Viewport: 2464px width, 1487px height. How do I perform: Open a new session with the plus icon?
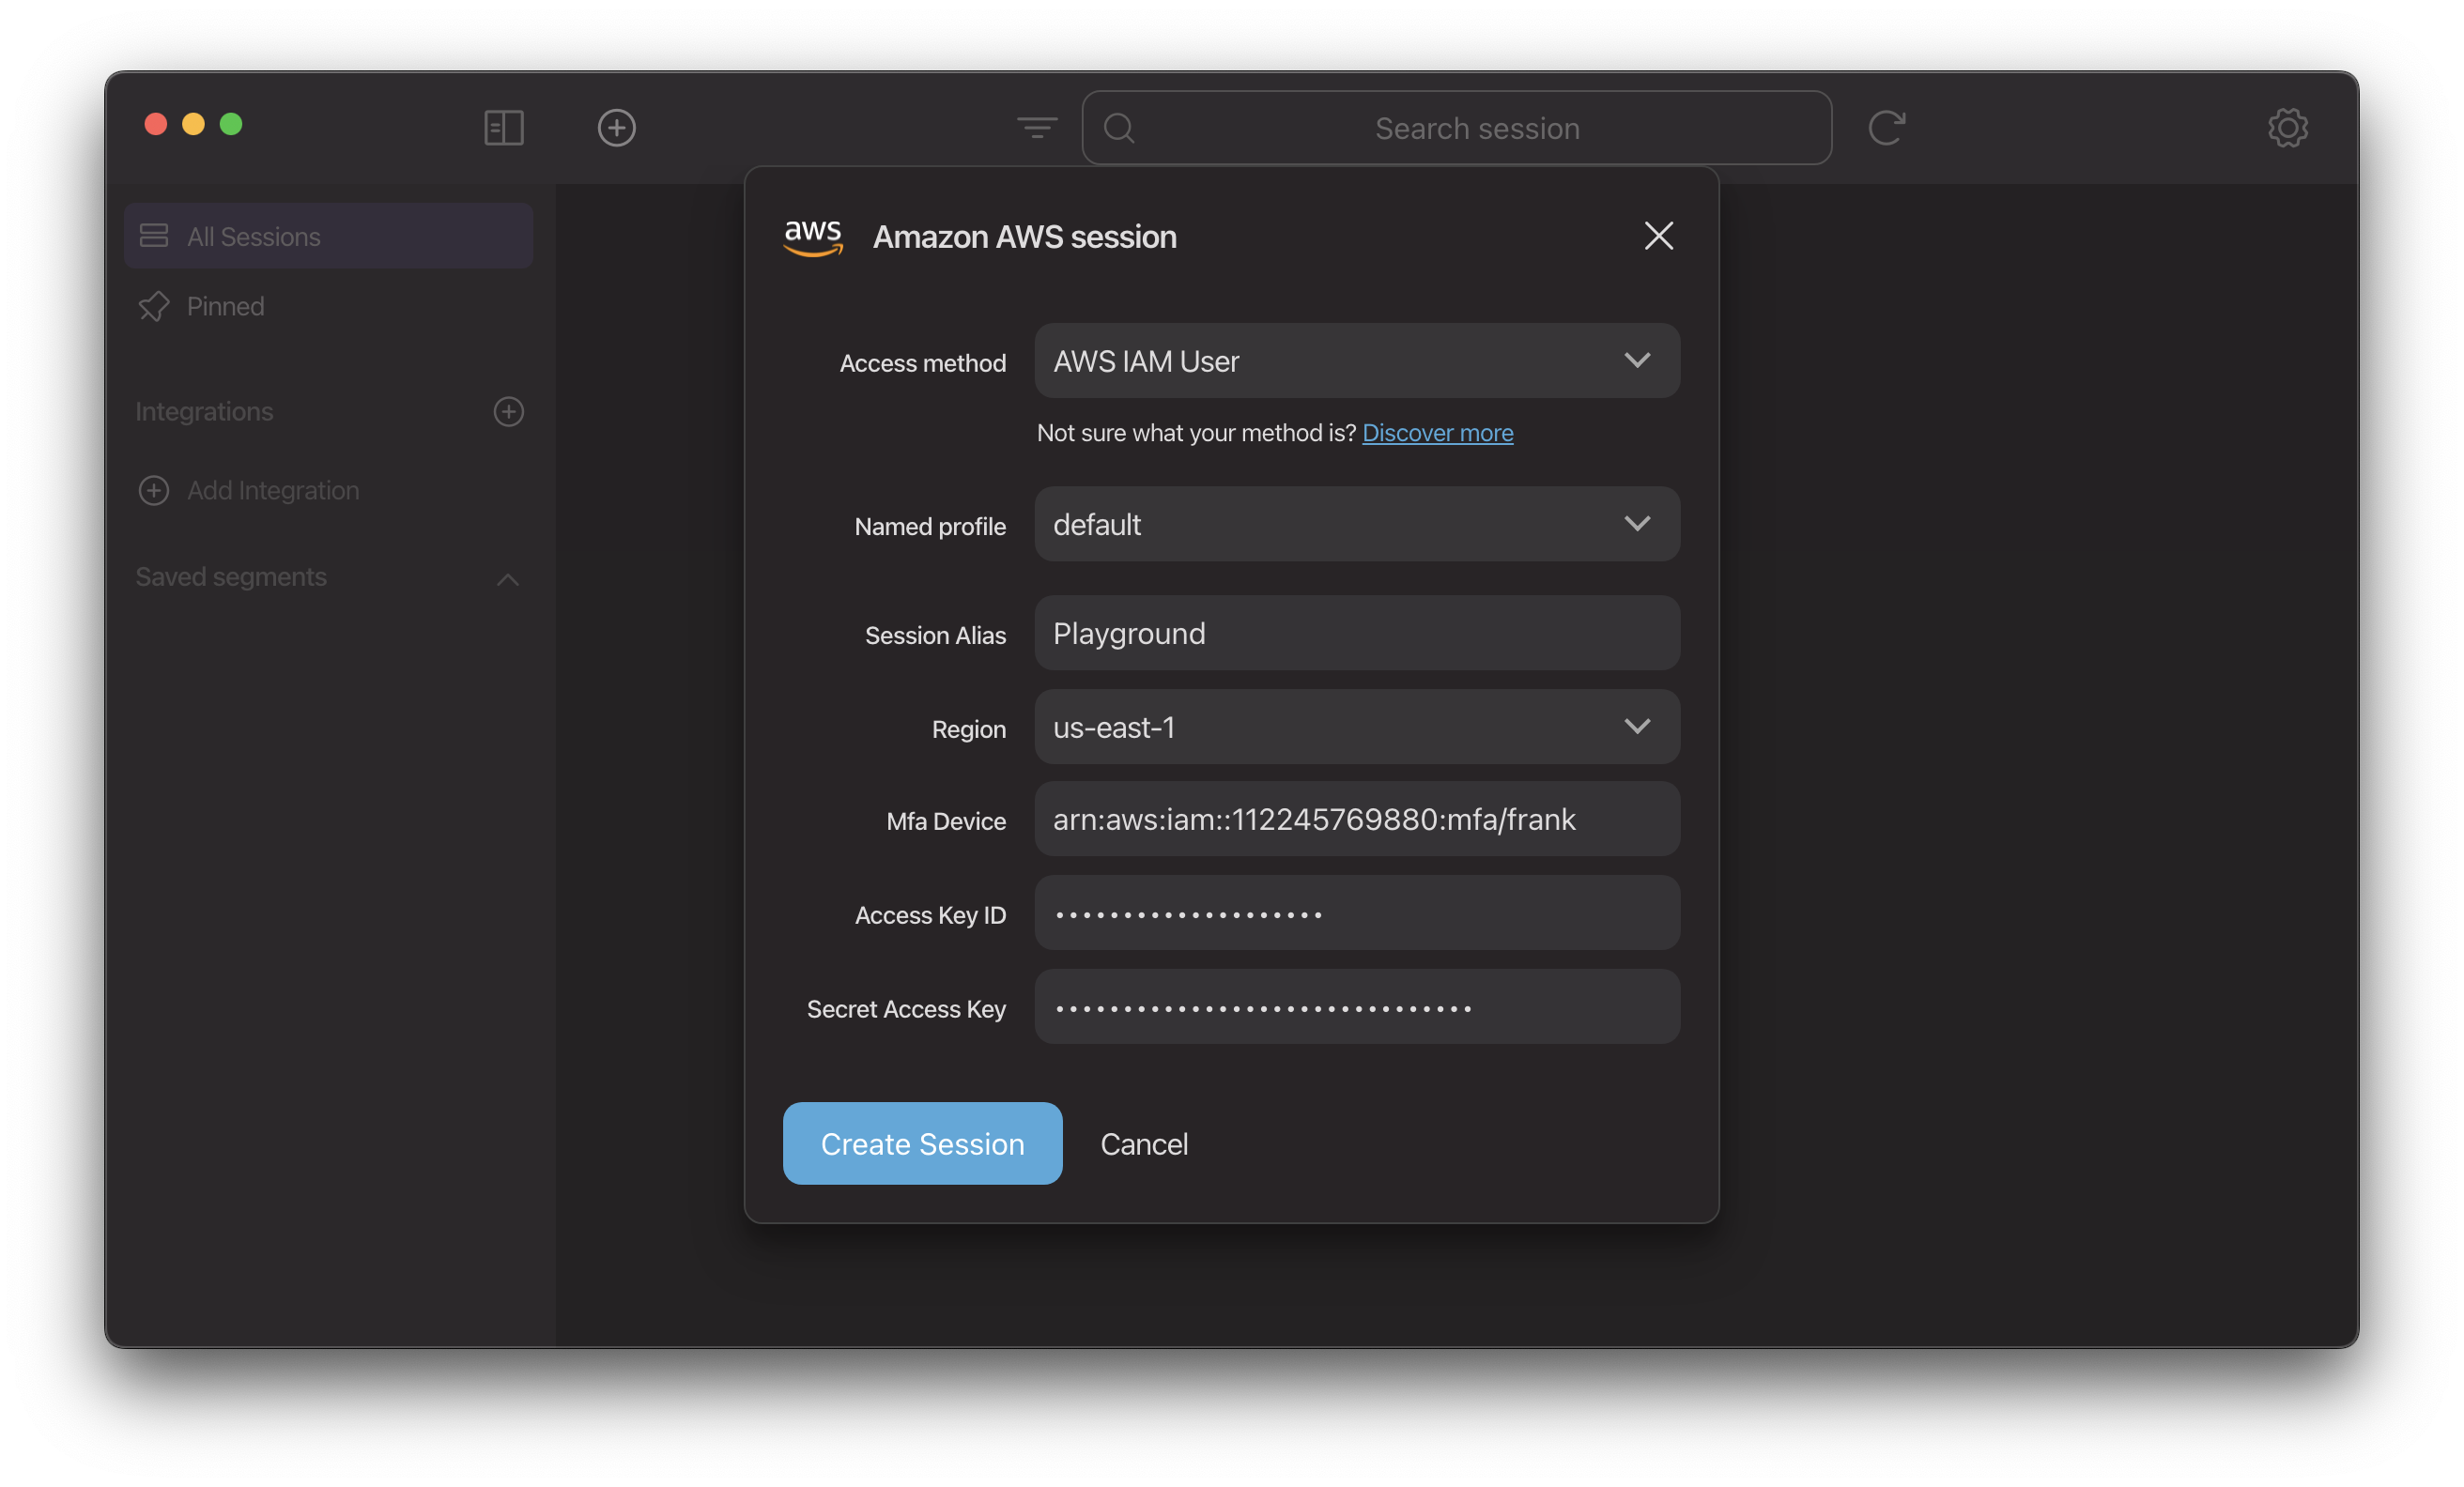(x=617, y=127)
